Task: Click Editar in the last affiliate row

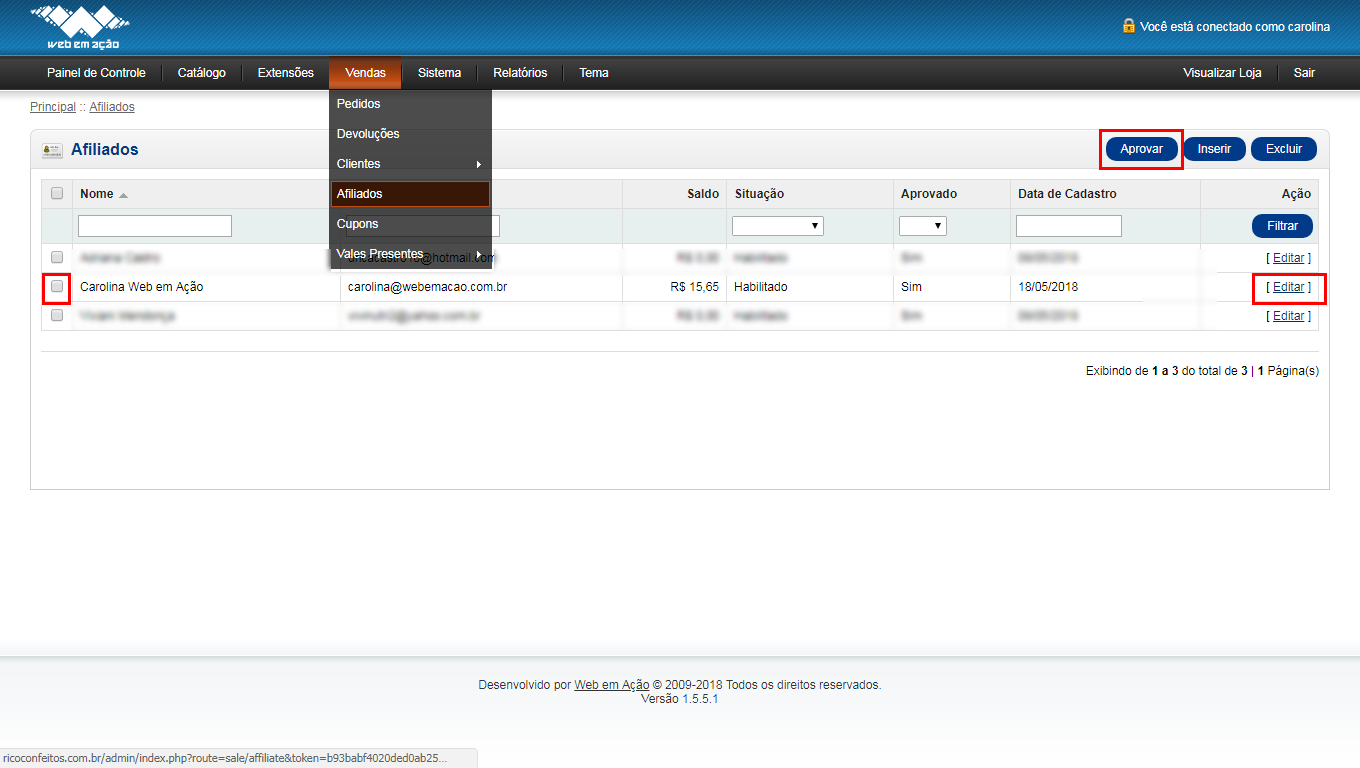Action: click(1289, 316)
